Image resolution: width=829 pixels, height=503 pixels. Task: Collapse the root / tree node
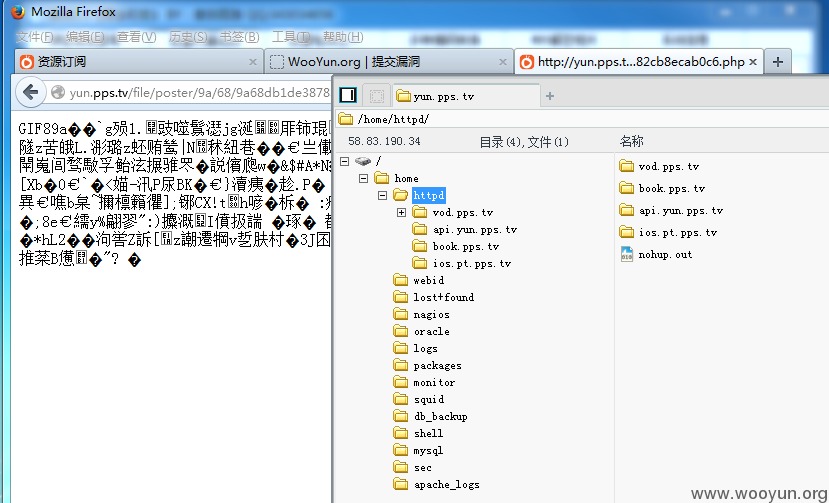345,161
